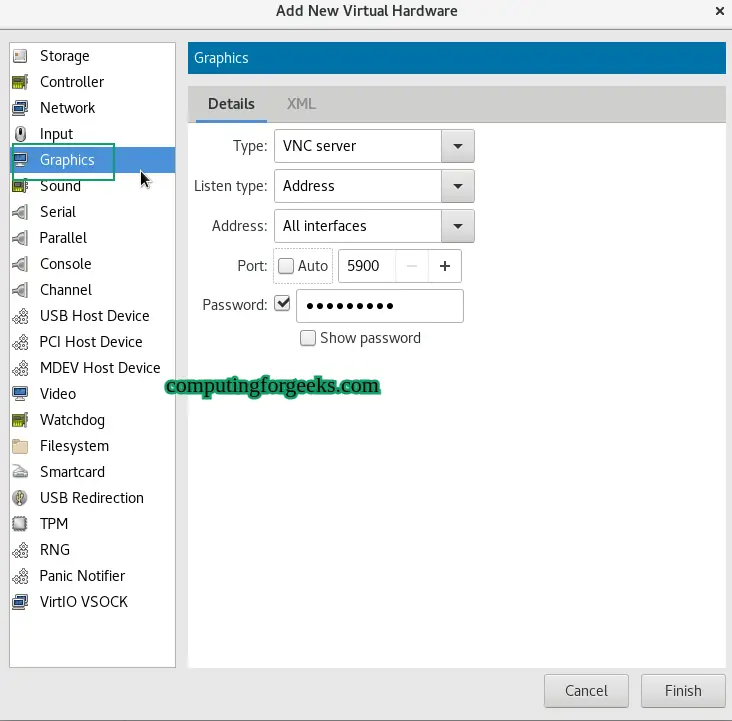Click the PCI Host Device icon
The width and height of the screenshot is (732, 721).
(20, 342)
